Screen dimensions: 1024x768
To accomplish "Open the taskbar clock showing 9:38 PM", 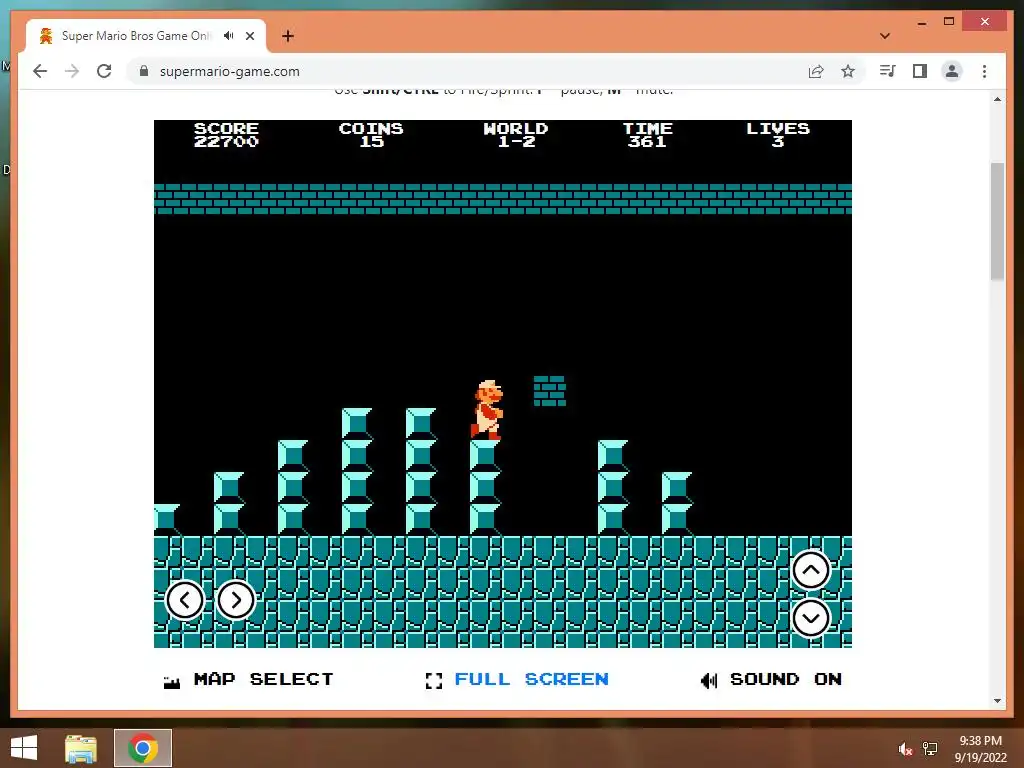I will pos(981,749).
